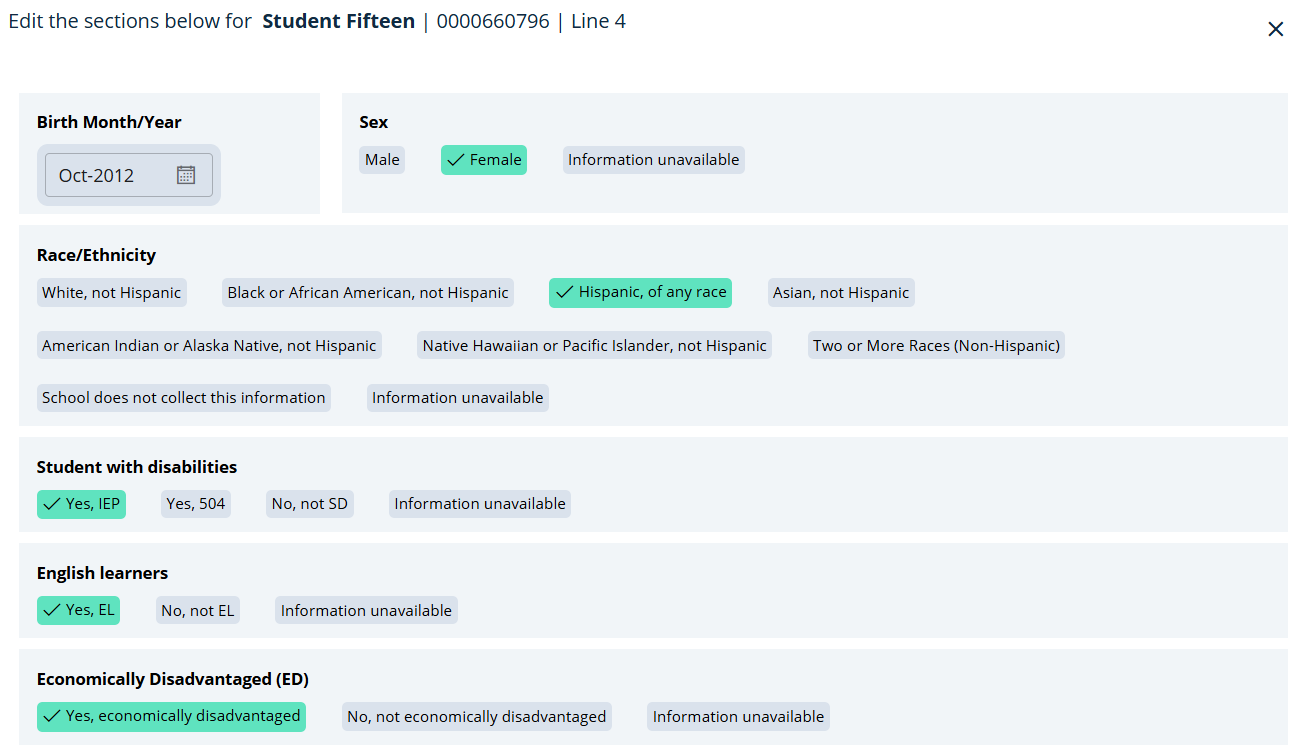The image size is (1297, 751).
Task: Select White, not Hispanic ethnicity
Action: (x=111, y=293)
